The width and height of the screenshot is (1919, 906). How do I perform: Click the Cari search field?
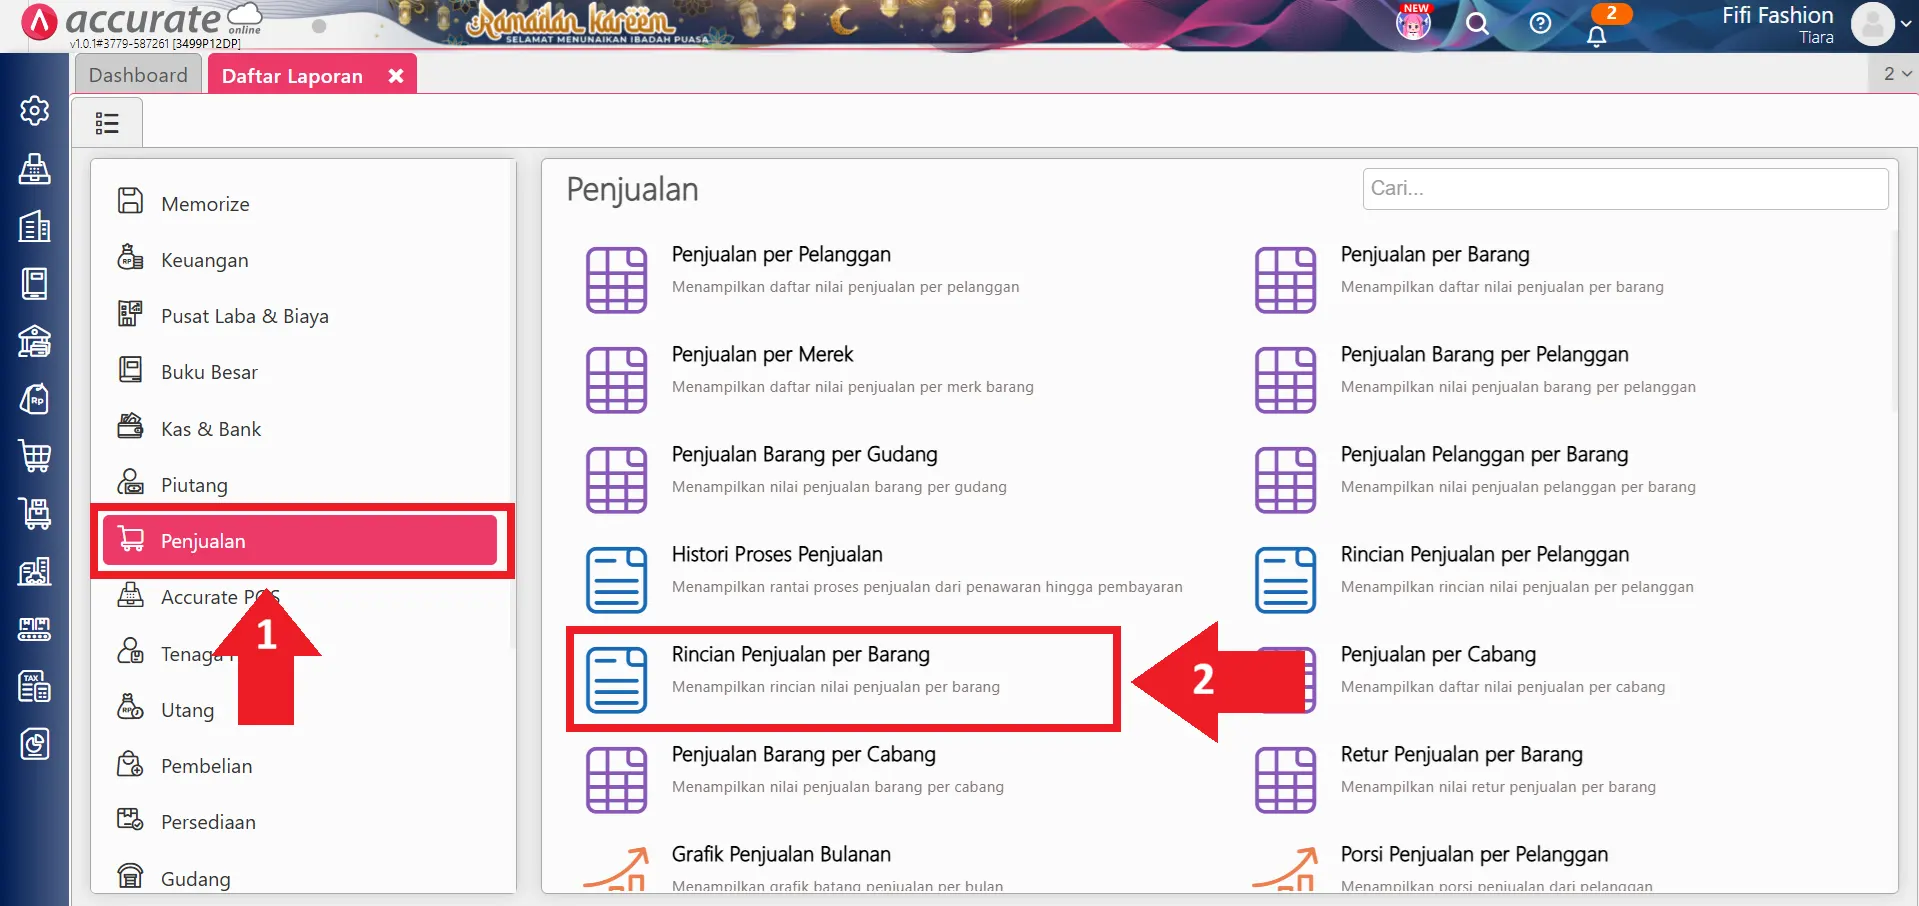[1624, 189]
